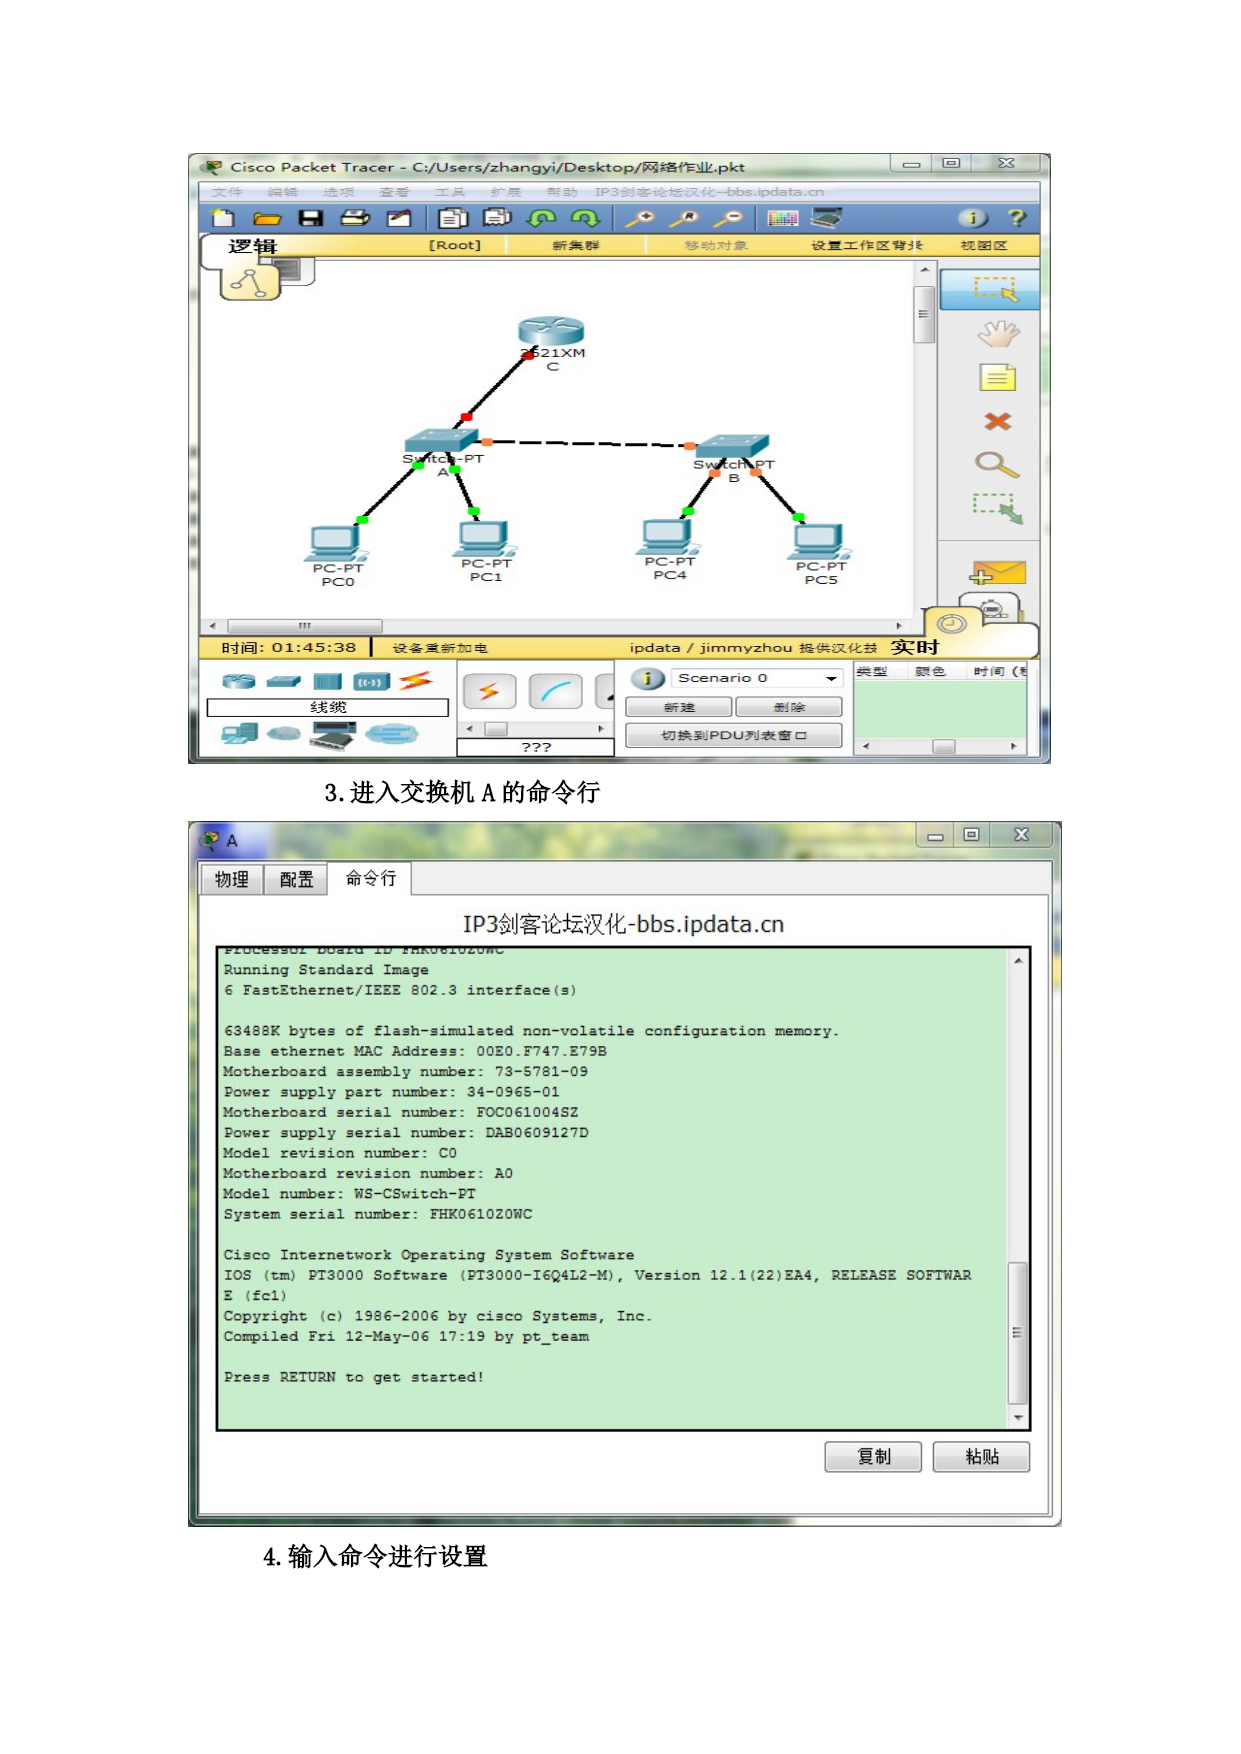This screenshot has width=1241, height=1754.
Task: Open the custom devices dialog icon
Action: [x=827, y=218]
